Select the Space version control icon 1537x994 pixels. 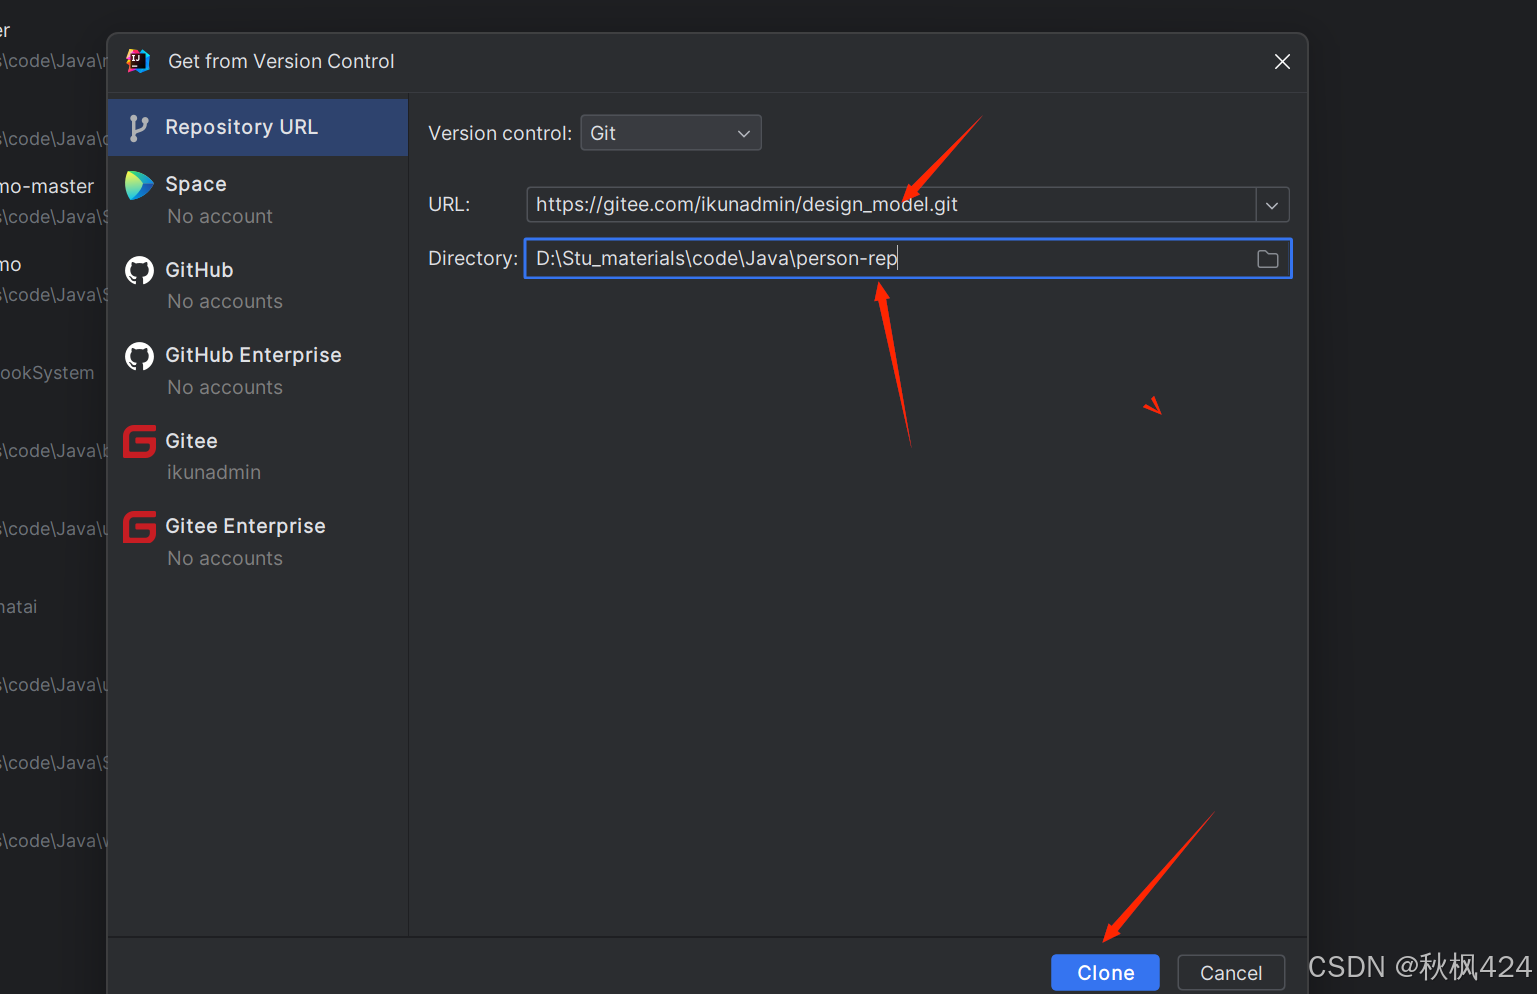[x=139, y=184]
